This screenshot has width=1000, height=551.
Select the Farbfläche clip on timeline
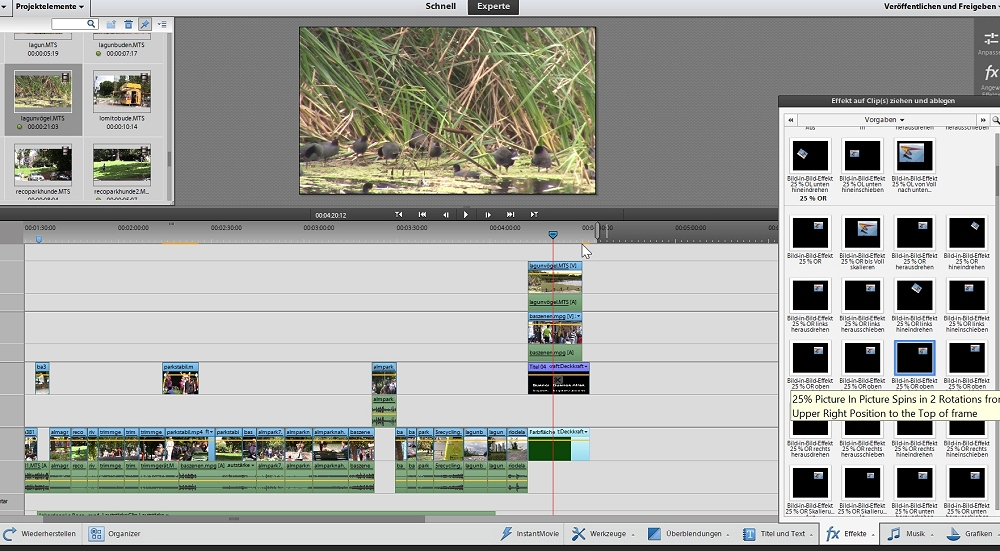(559, 444)
